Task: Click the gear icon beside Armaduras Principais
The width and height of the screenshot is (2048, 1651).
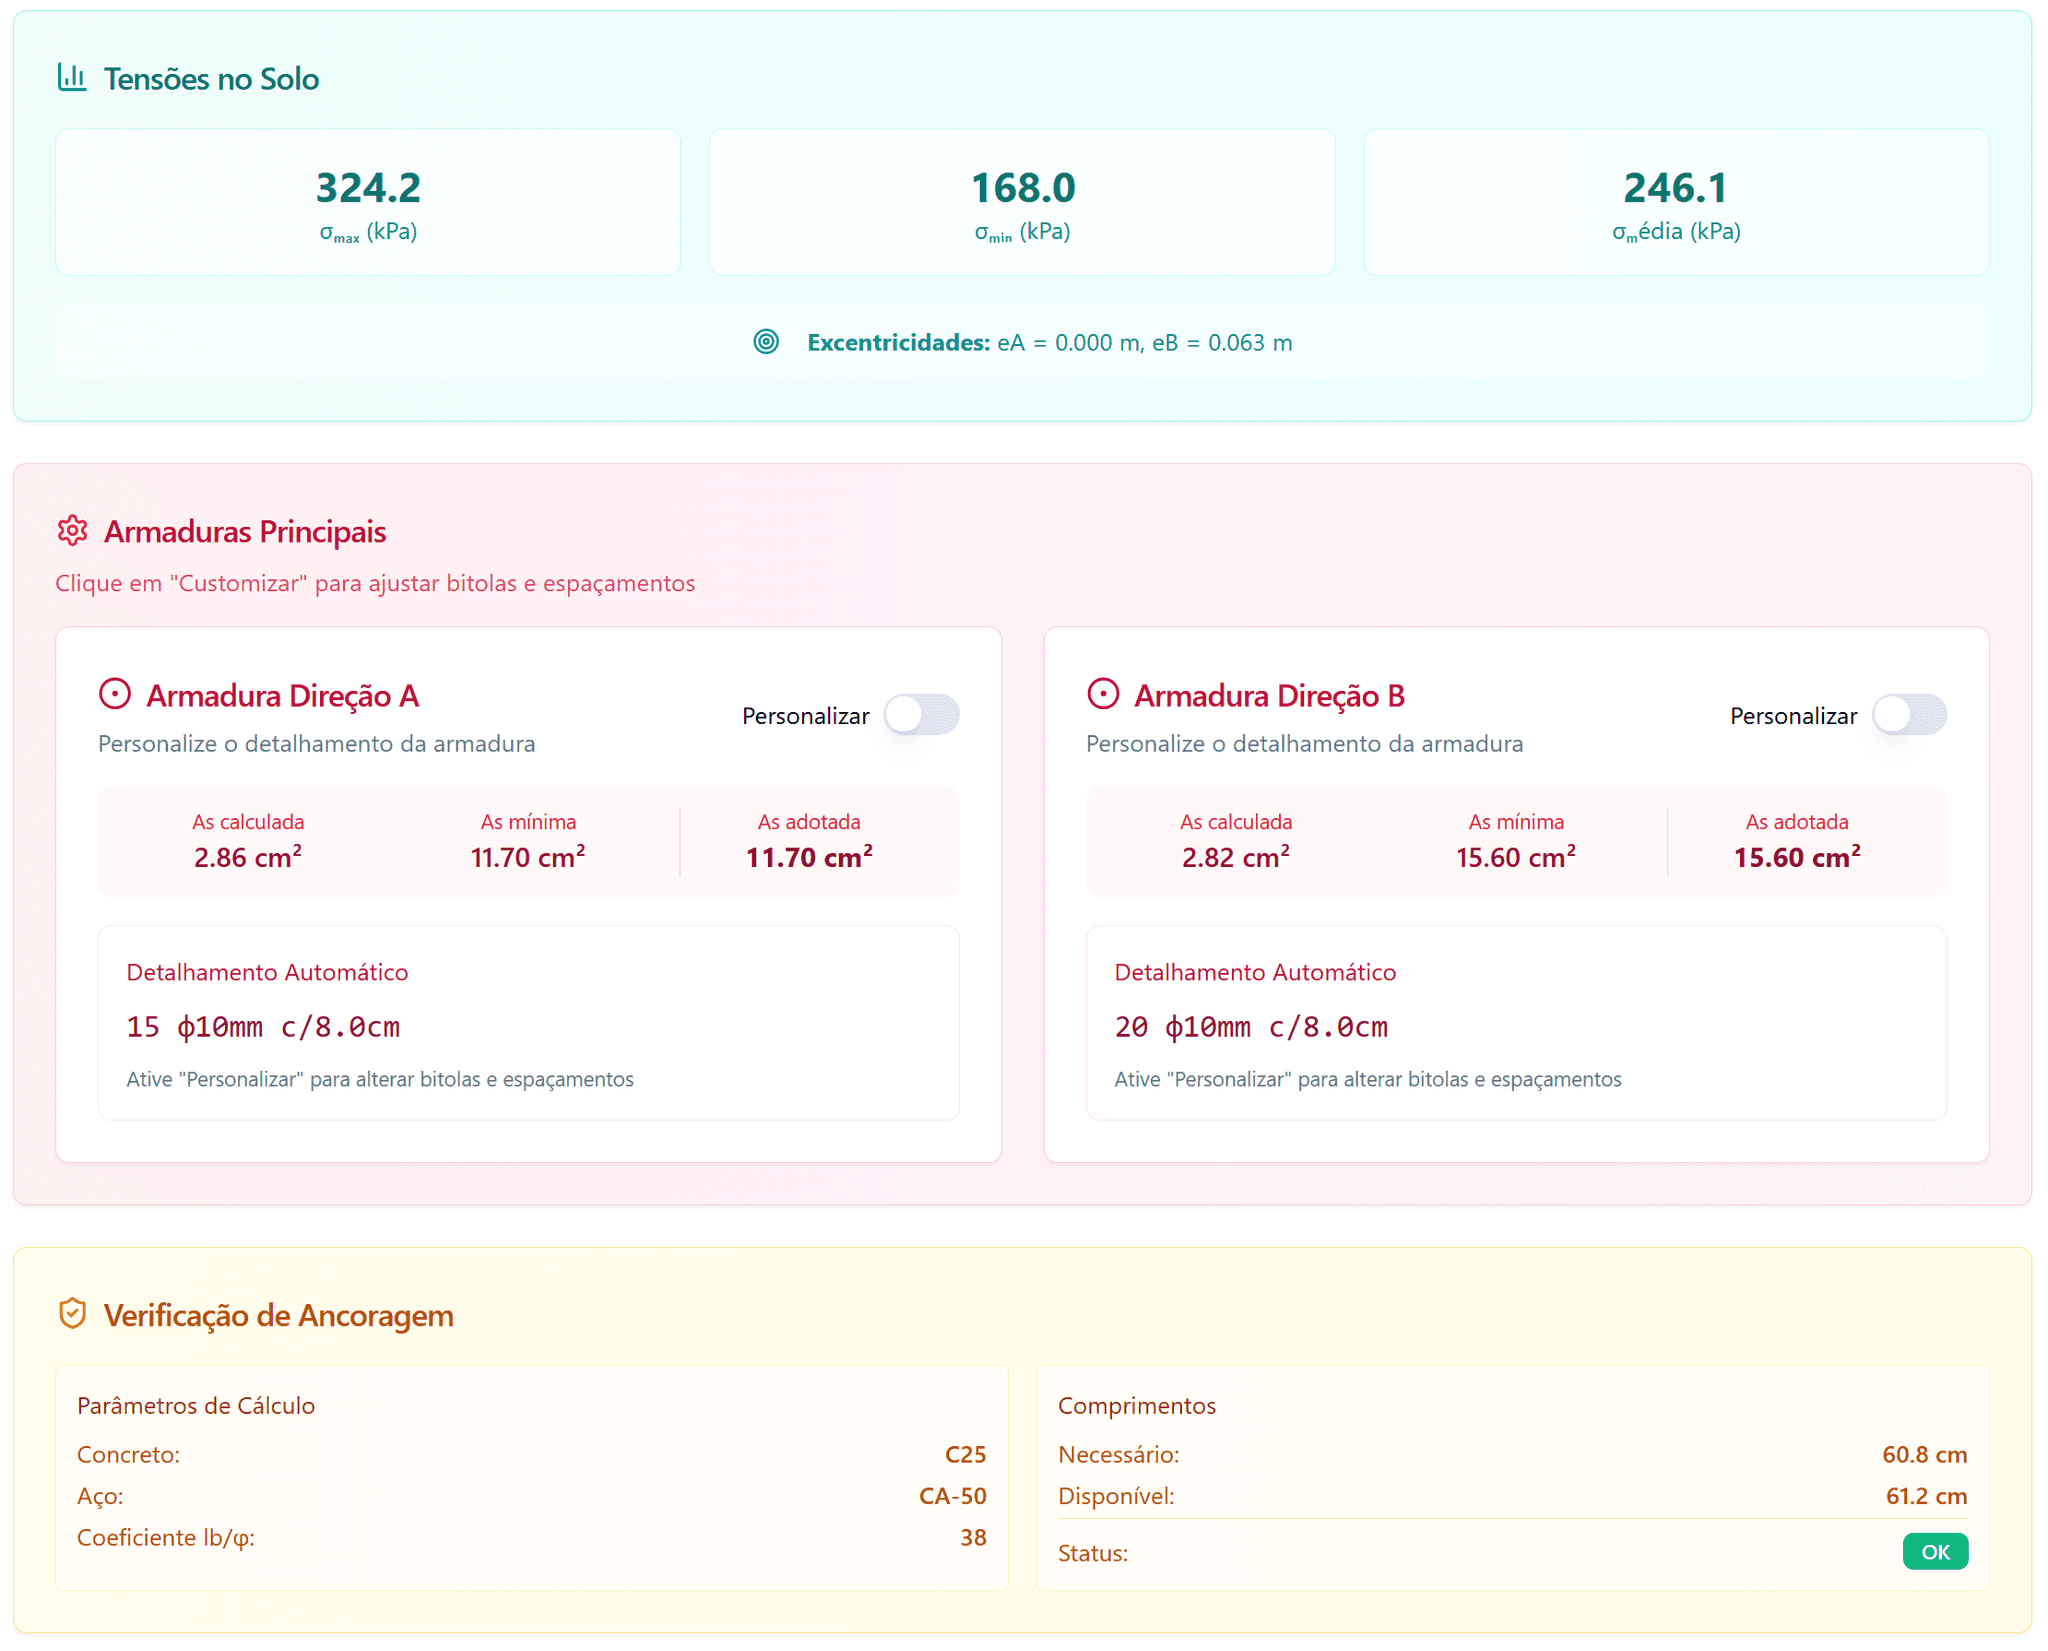Action: pyautogui.click(x=72, y=531)
